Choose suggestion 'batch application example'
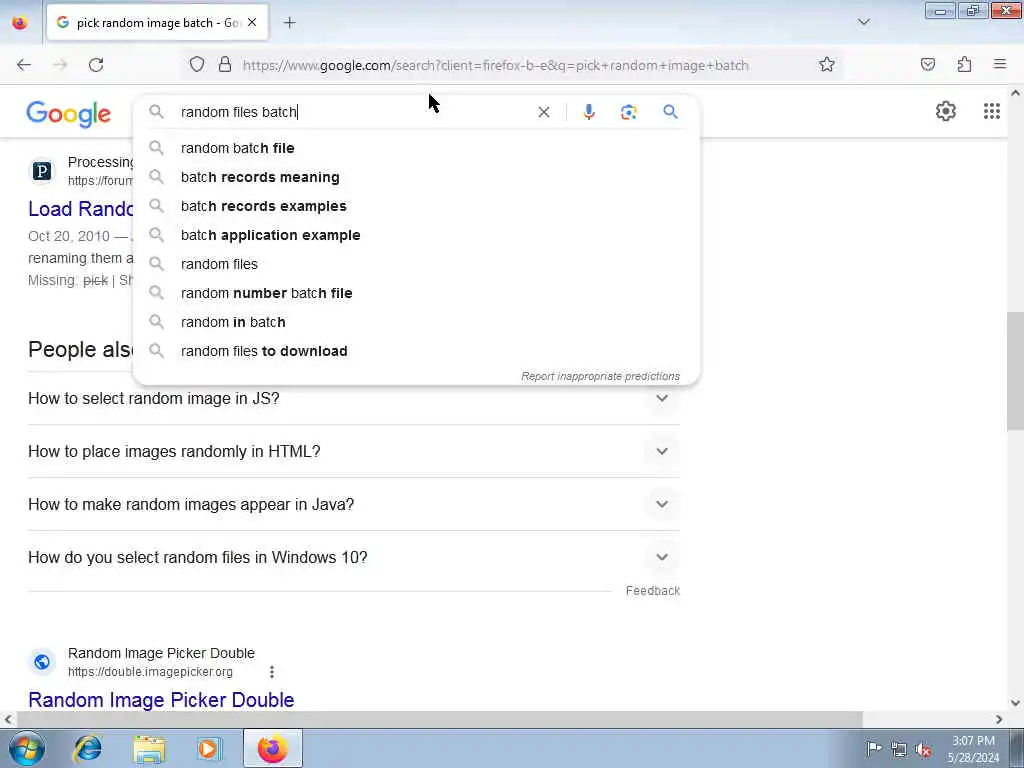Image resolution: width=1024 pixels, height=768 pixels. pyautogui.click(x=417, y=235)
